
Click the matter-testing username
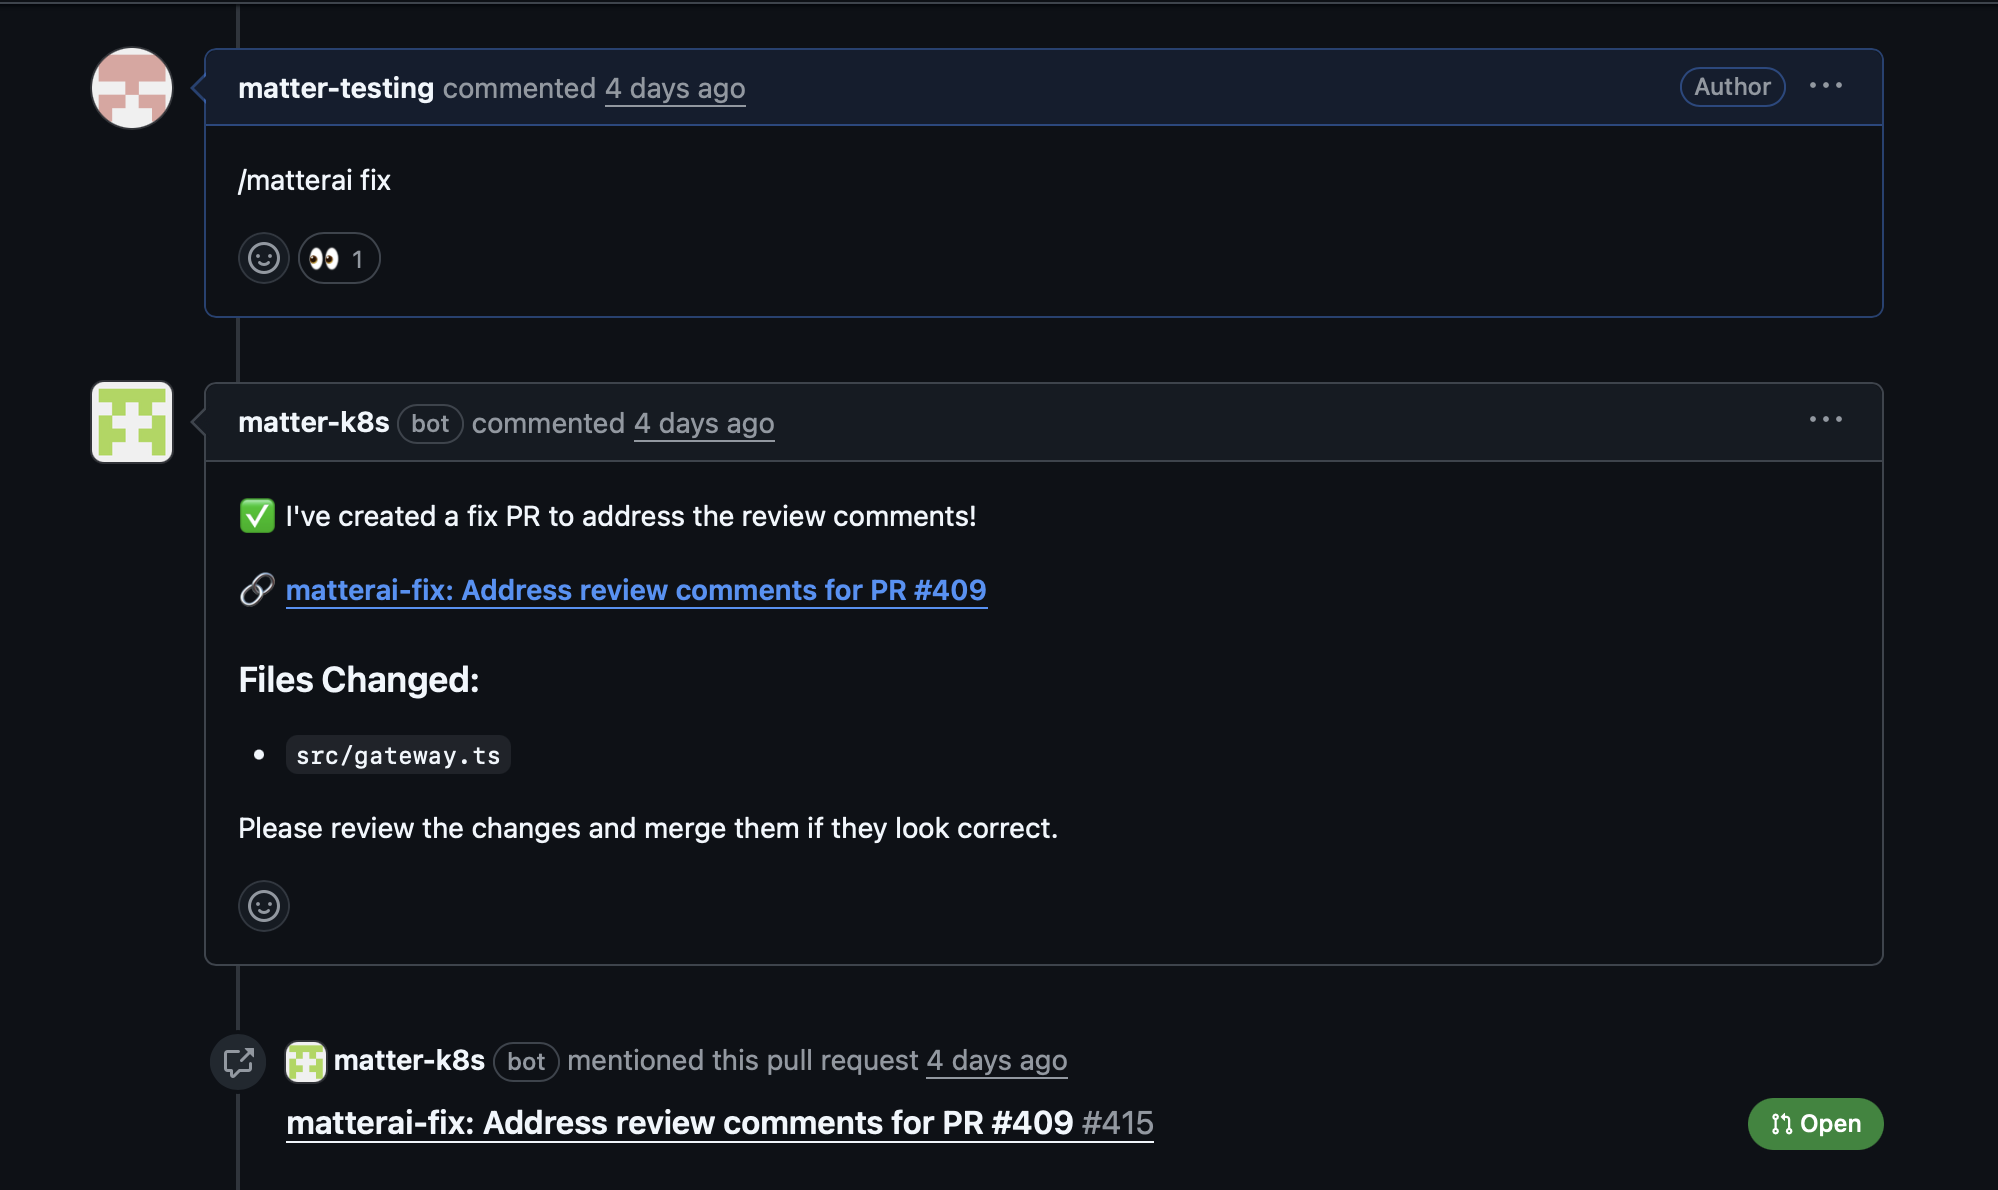(x=337, y=88)
